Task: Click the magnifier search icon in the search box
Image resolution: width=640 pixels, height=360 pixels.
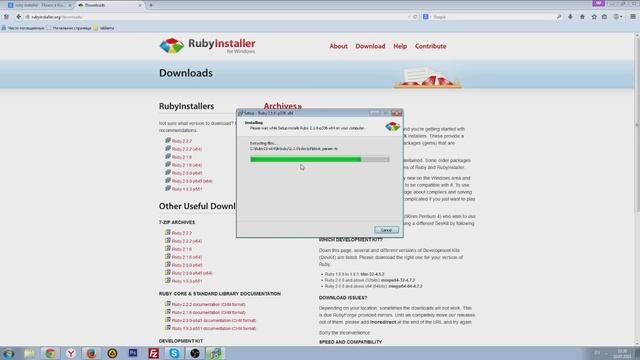Action: pyautogui.click(x=559, y=17)
